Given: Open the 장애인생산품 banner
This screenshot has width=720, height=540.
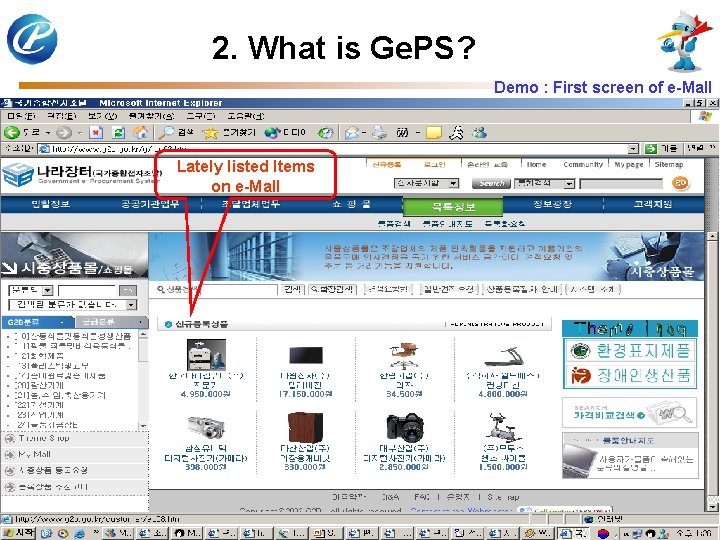Looking at the screenshot, I should pos(630,376).
